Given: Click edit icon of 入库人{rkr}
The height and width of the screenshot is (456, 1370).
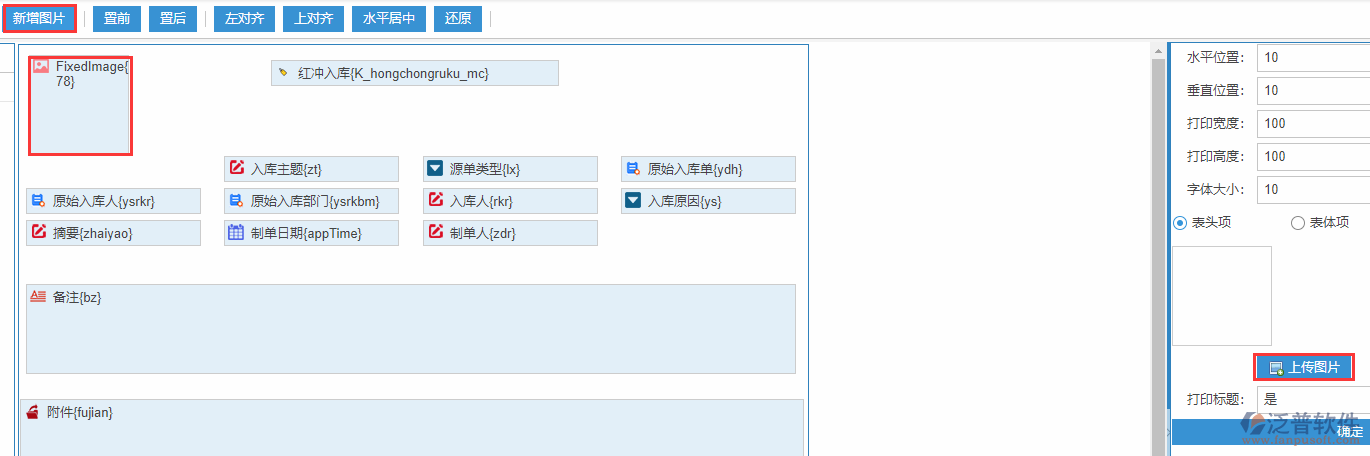Looking at the screenshot, I should [436, 200].
